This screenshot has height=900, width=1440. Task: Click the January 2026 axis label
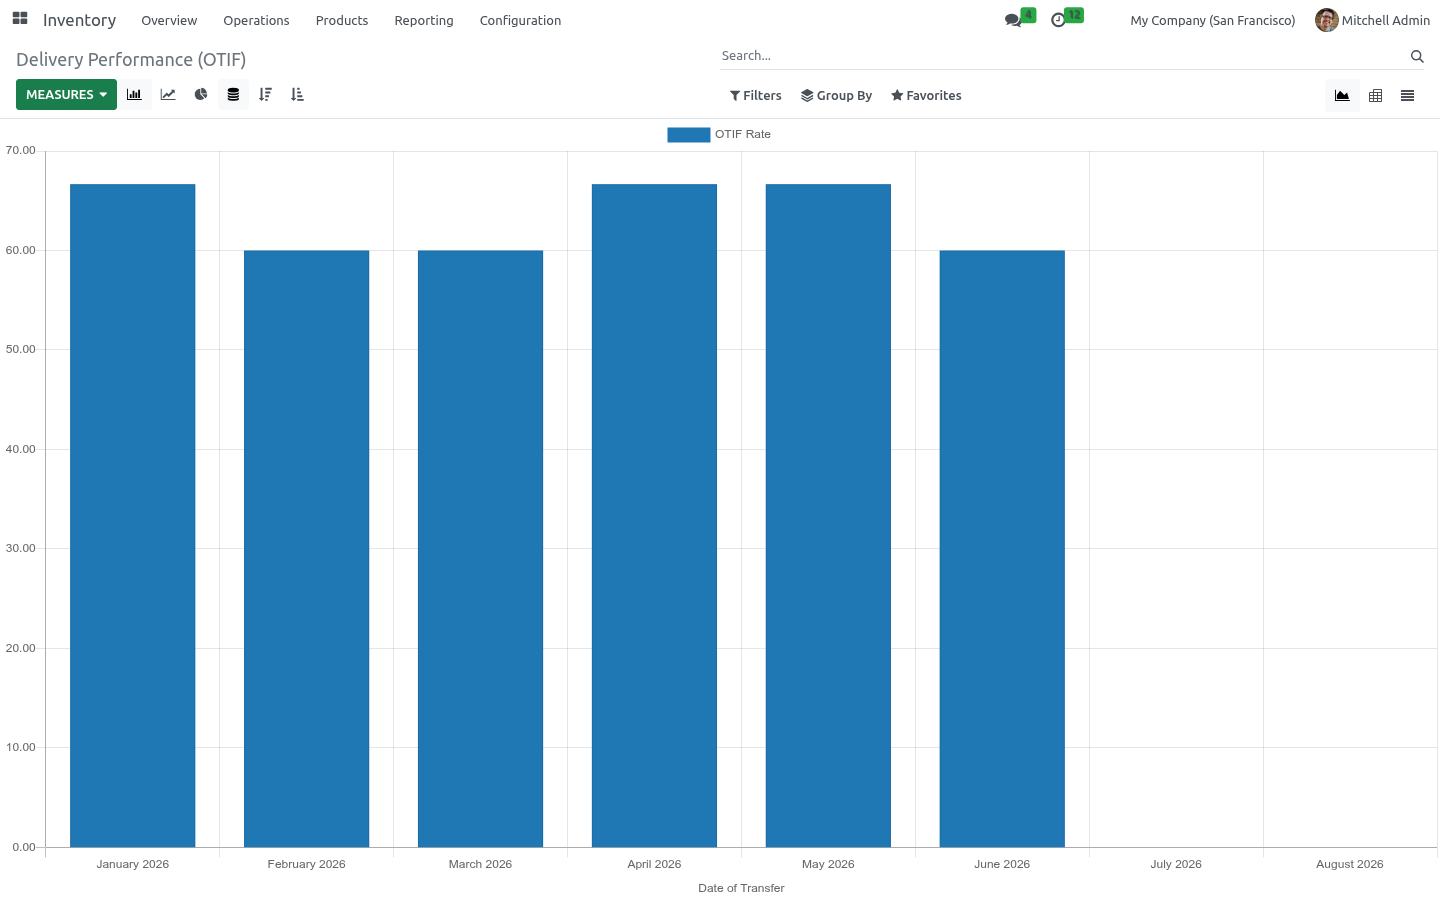point(133,864)
